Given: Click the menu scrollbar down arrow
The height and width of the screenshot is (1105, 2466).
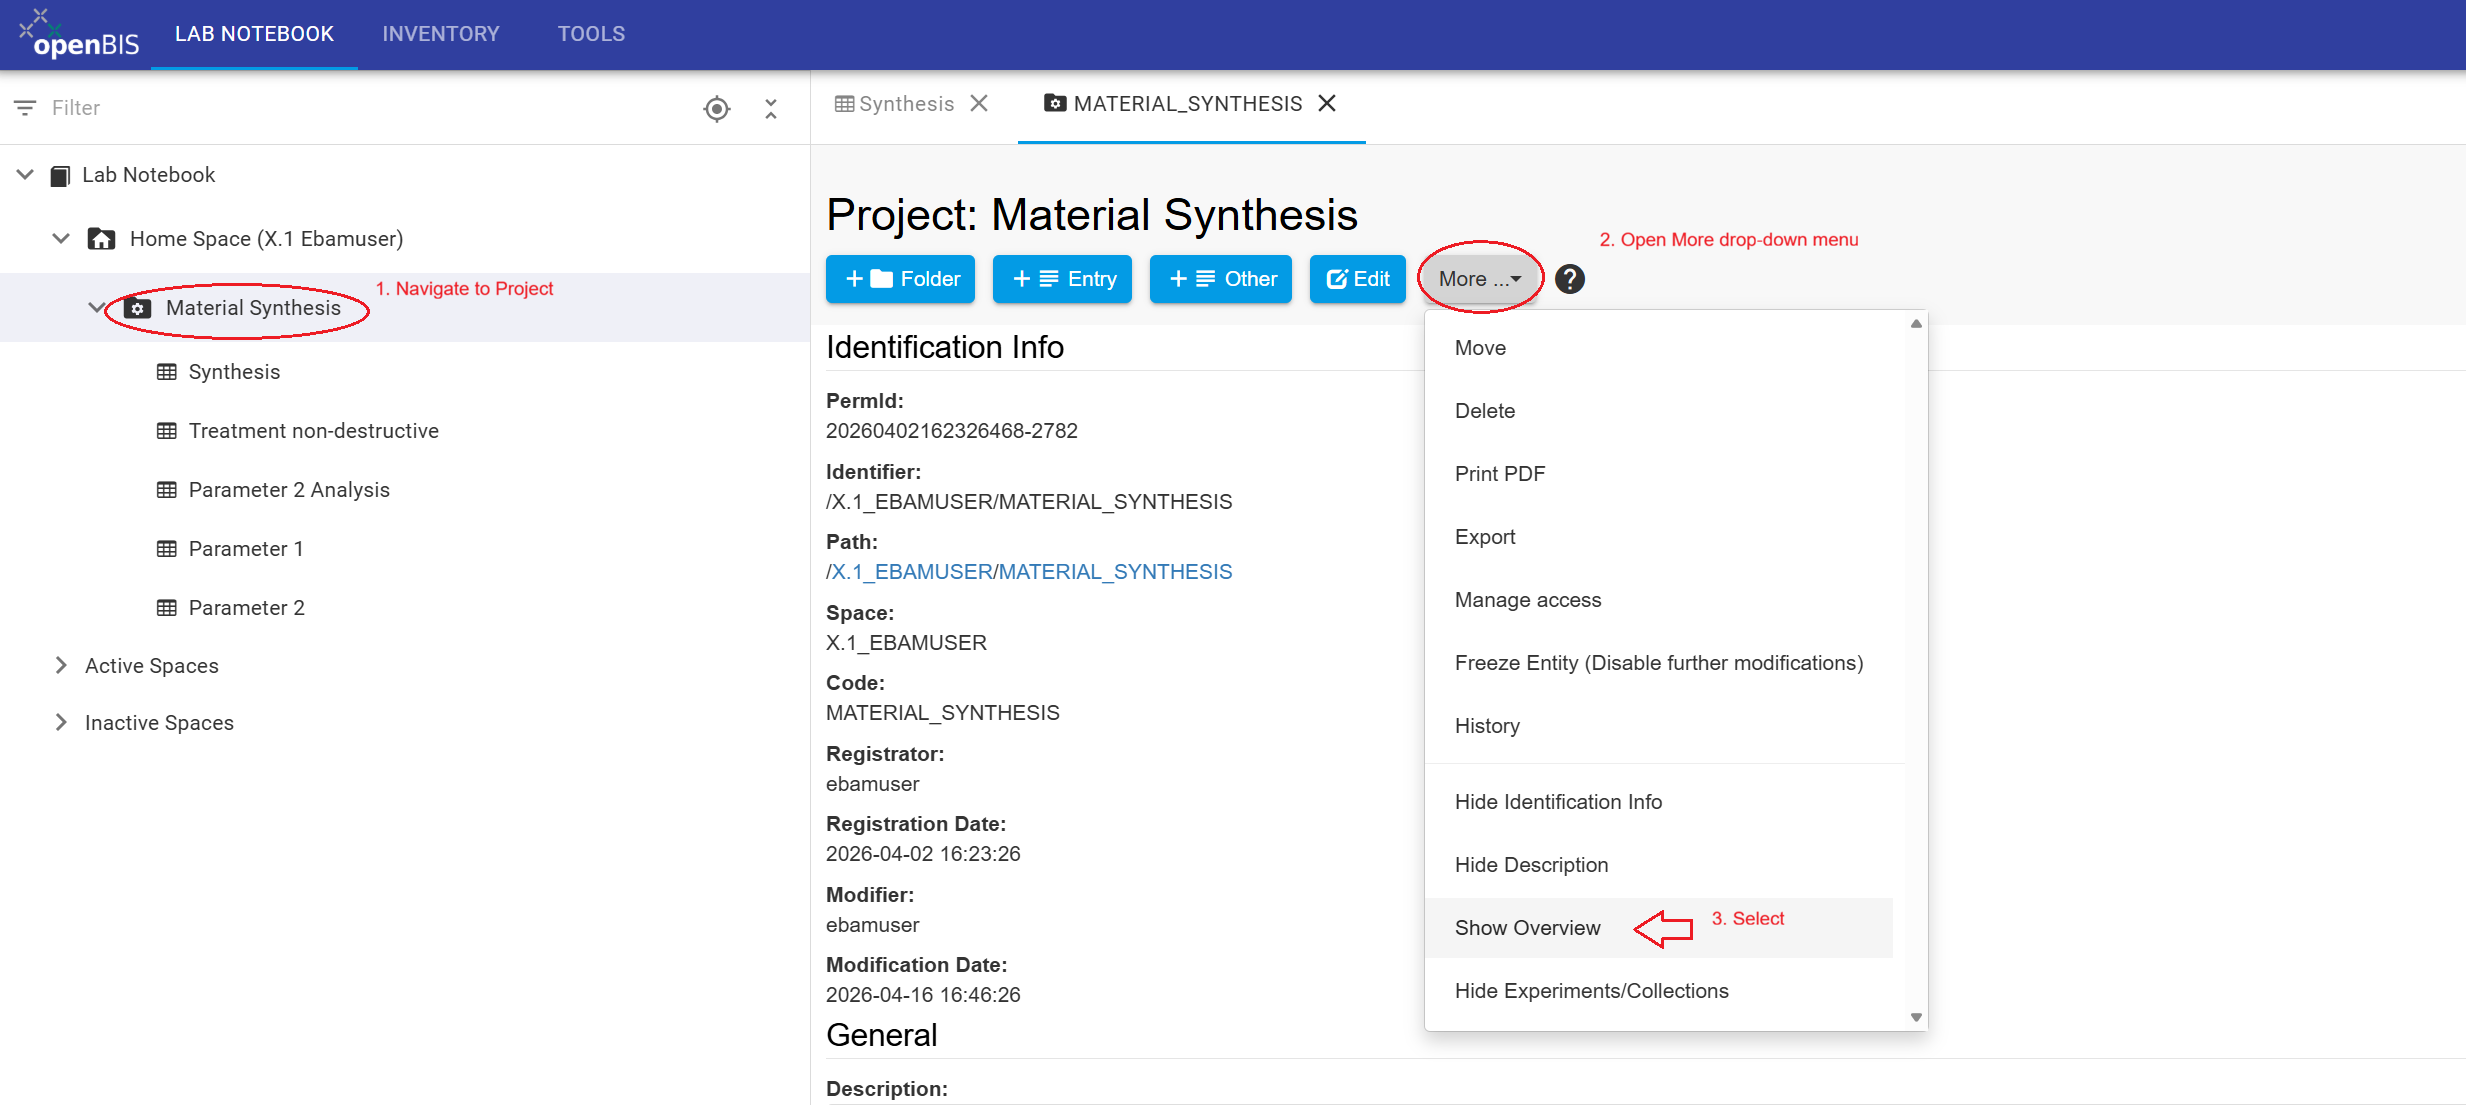Looking at the screenshot, I should [x=1916, y=1017].
